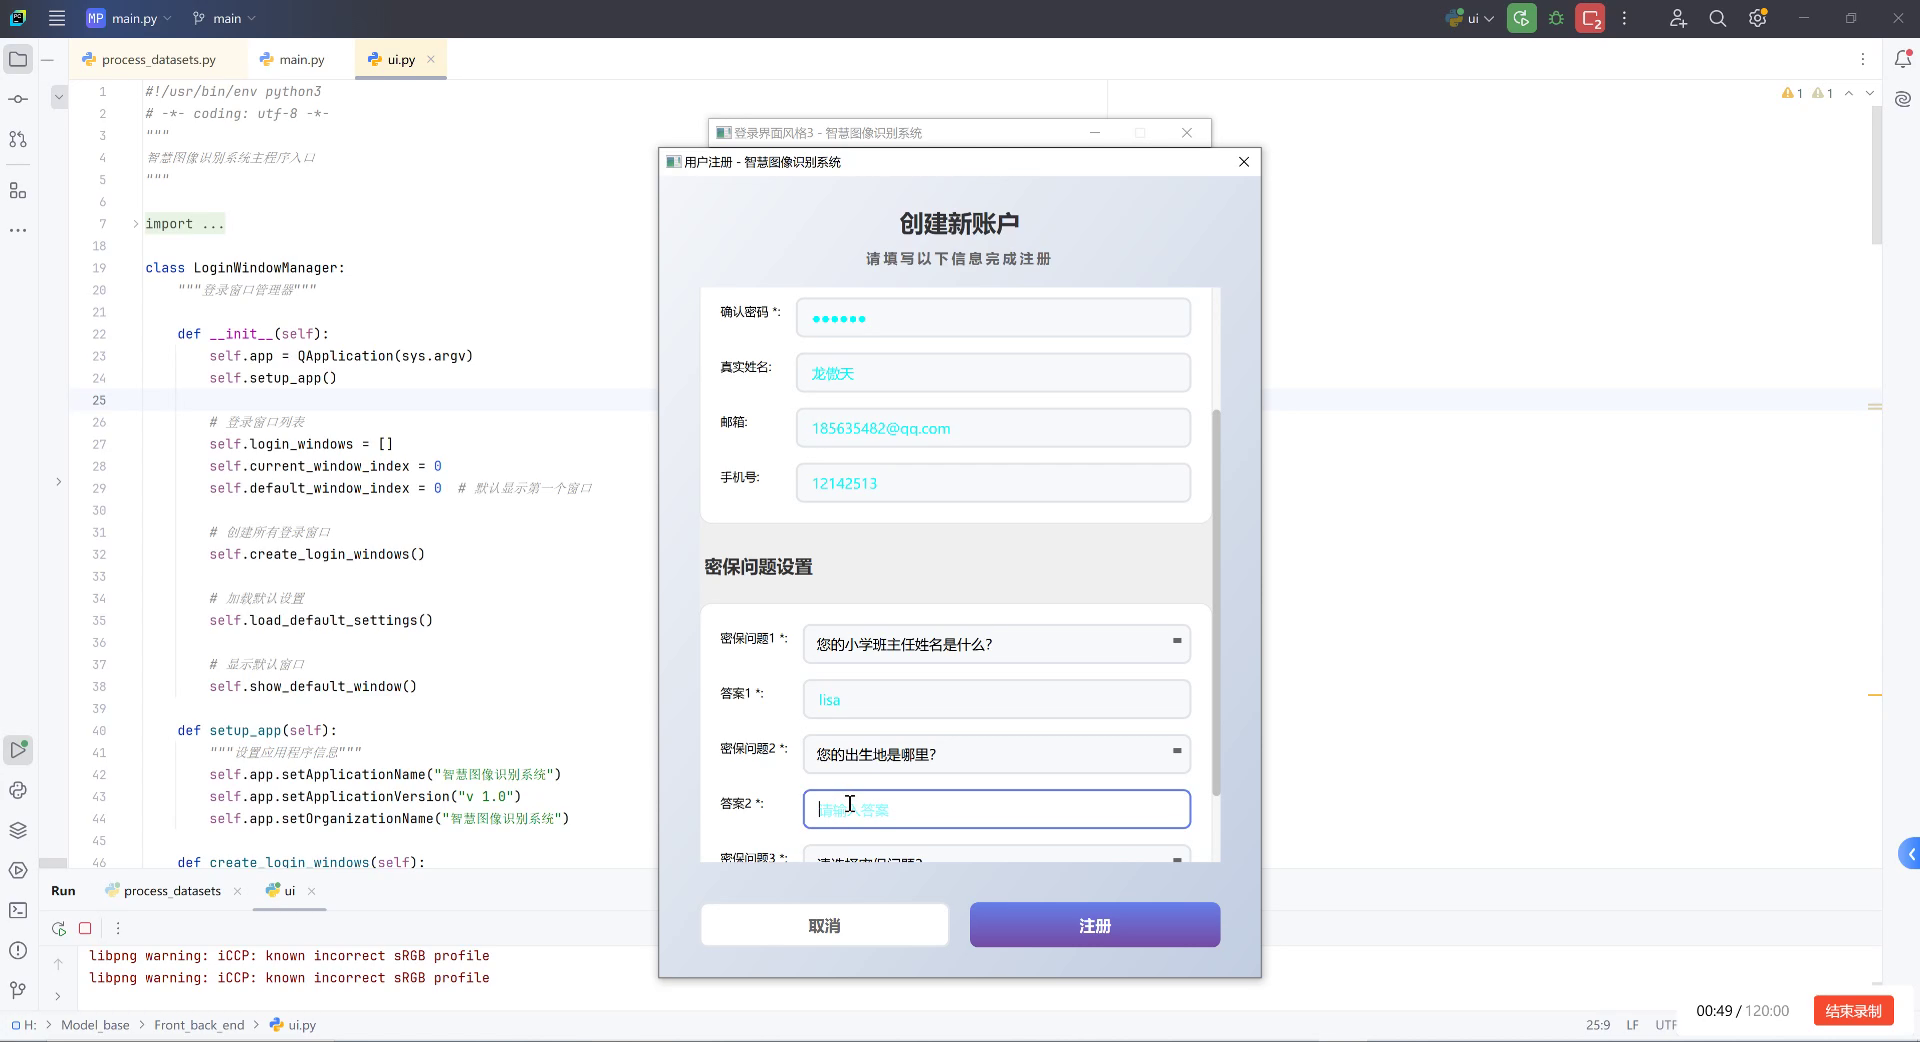The image size is (1920, 1042).
Task: Click the 答案2 answer input field
Action: click(995, 809)
